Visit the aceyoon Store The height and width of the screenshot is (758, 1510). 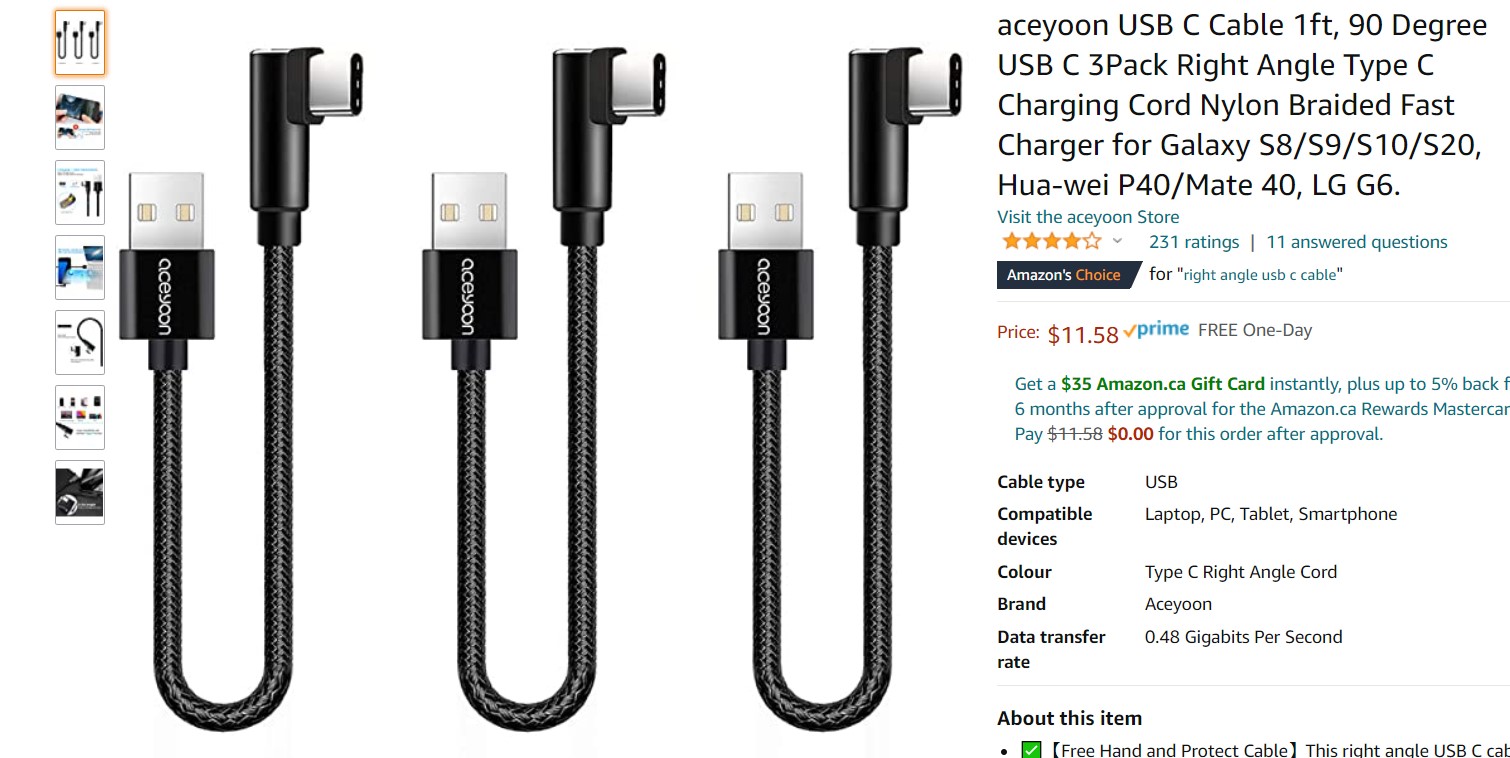tap(1088, 217)
